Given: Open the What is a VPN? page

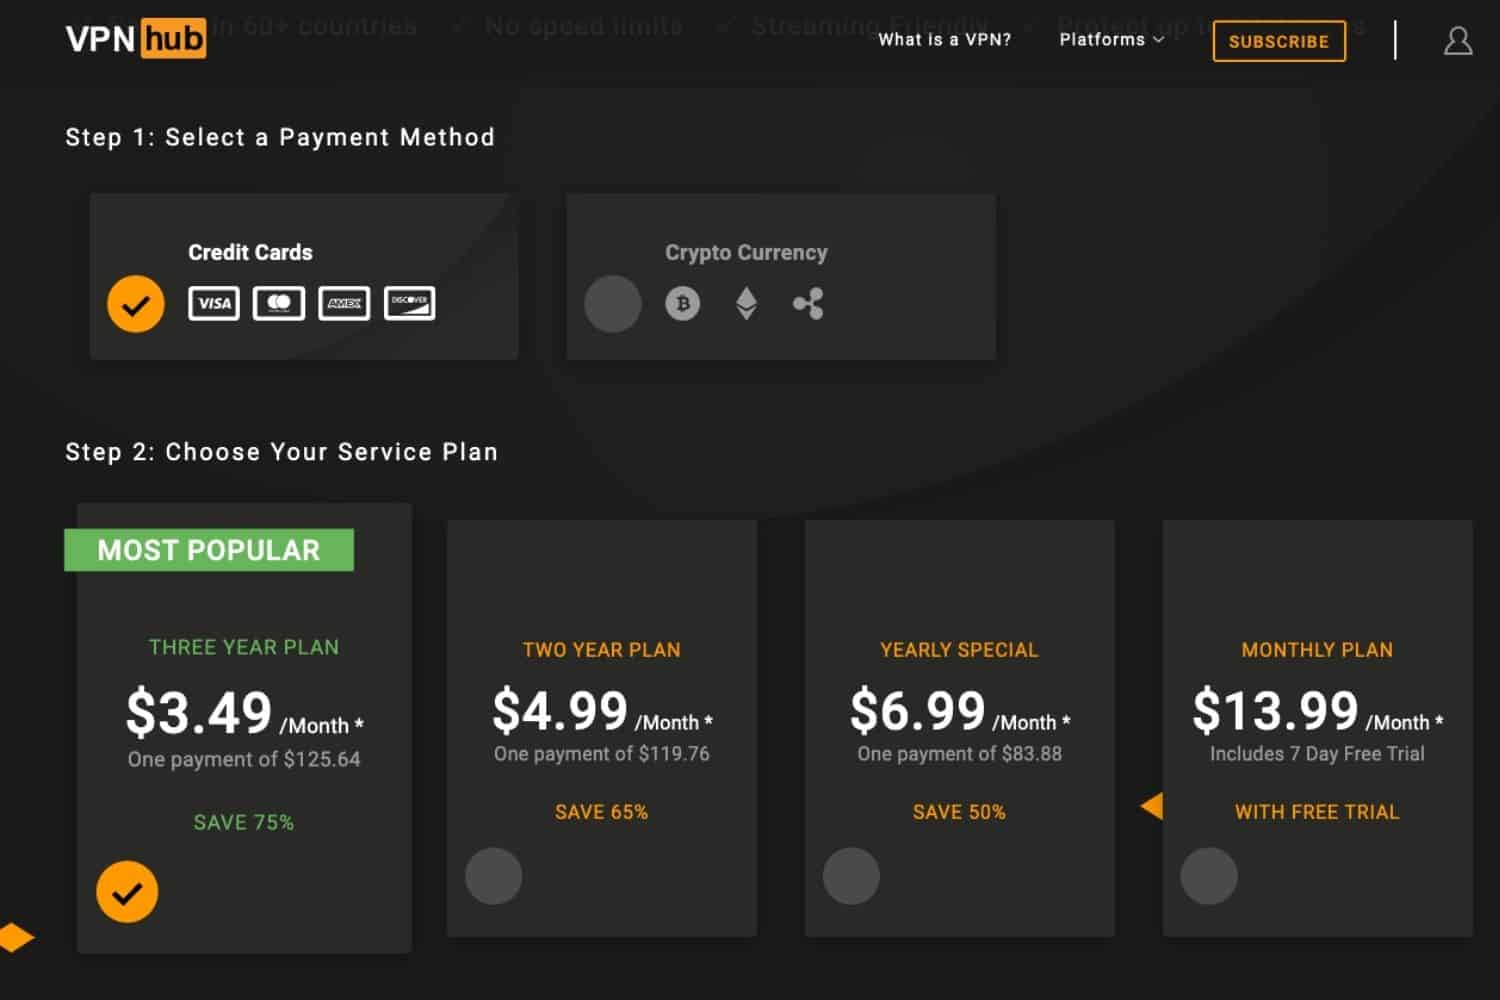Looking at the screenshot, I should (x=945, y=40).
